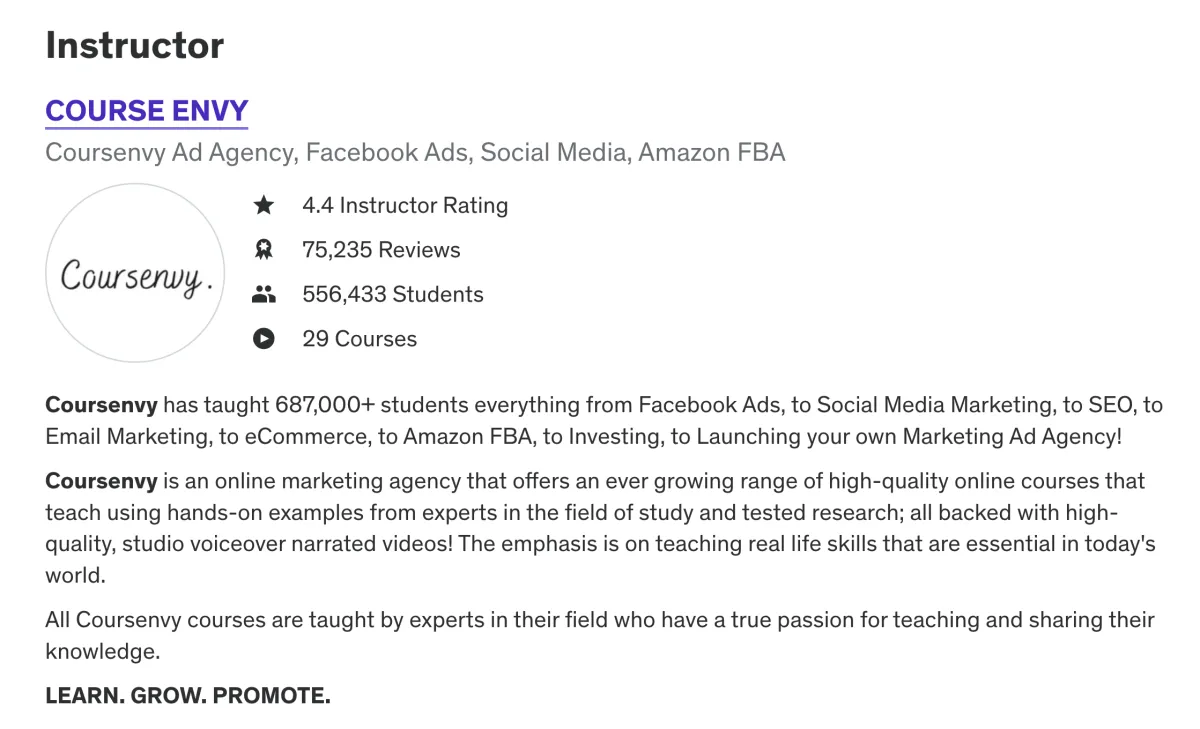Open the Coursenvy circular profile picture
This screenshot has width=1200, height=729.
point(135,273)
